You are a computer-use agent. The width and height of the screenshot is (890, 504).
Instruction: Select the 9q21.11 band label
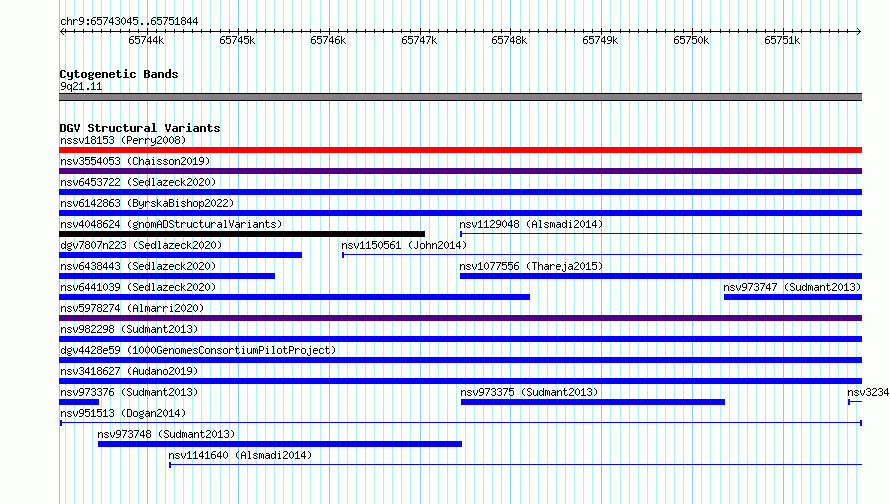pos(81,86)
